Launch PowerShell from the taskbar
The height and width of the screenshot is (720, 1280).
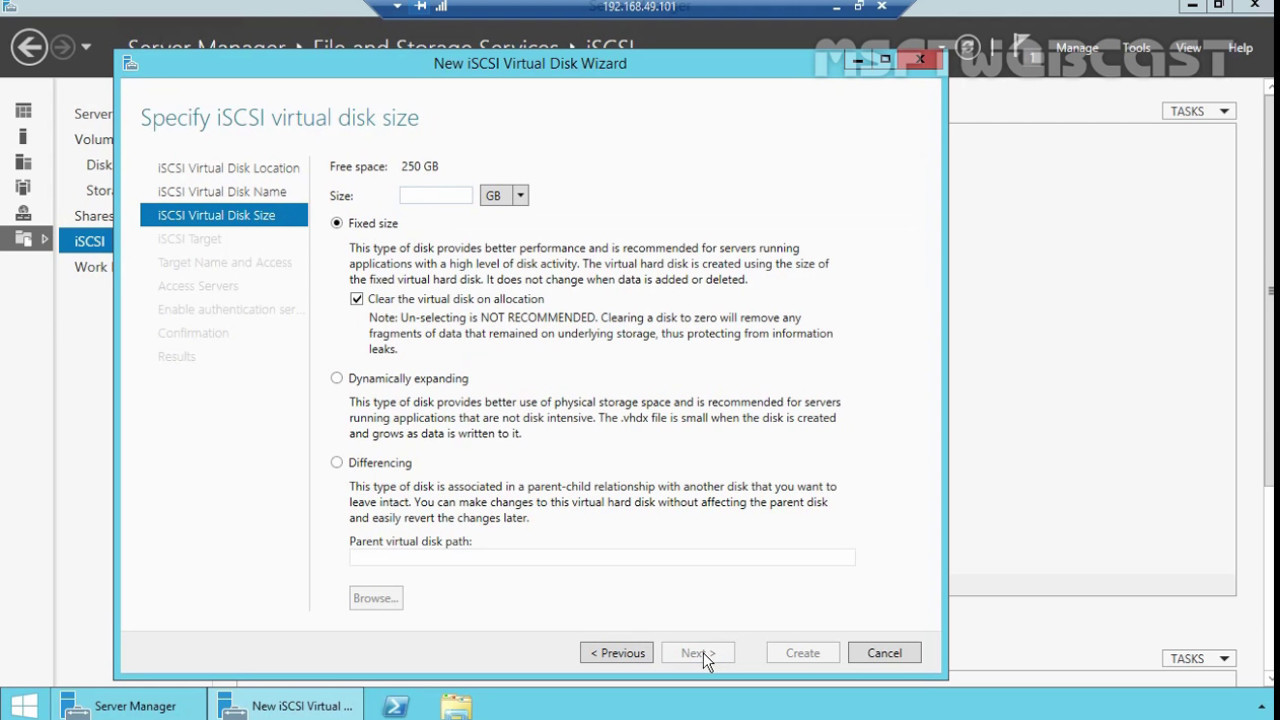[x=395, y=705]
